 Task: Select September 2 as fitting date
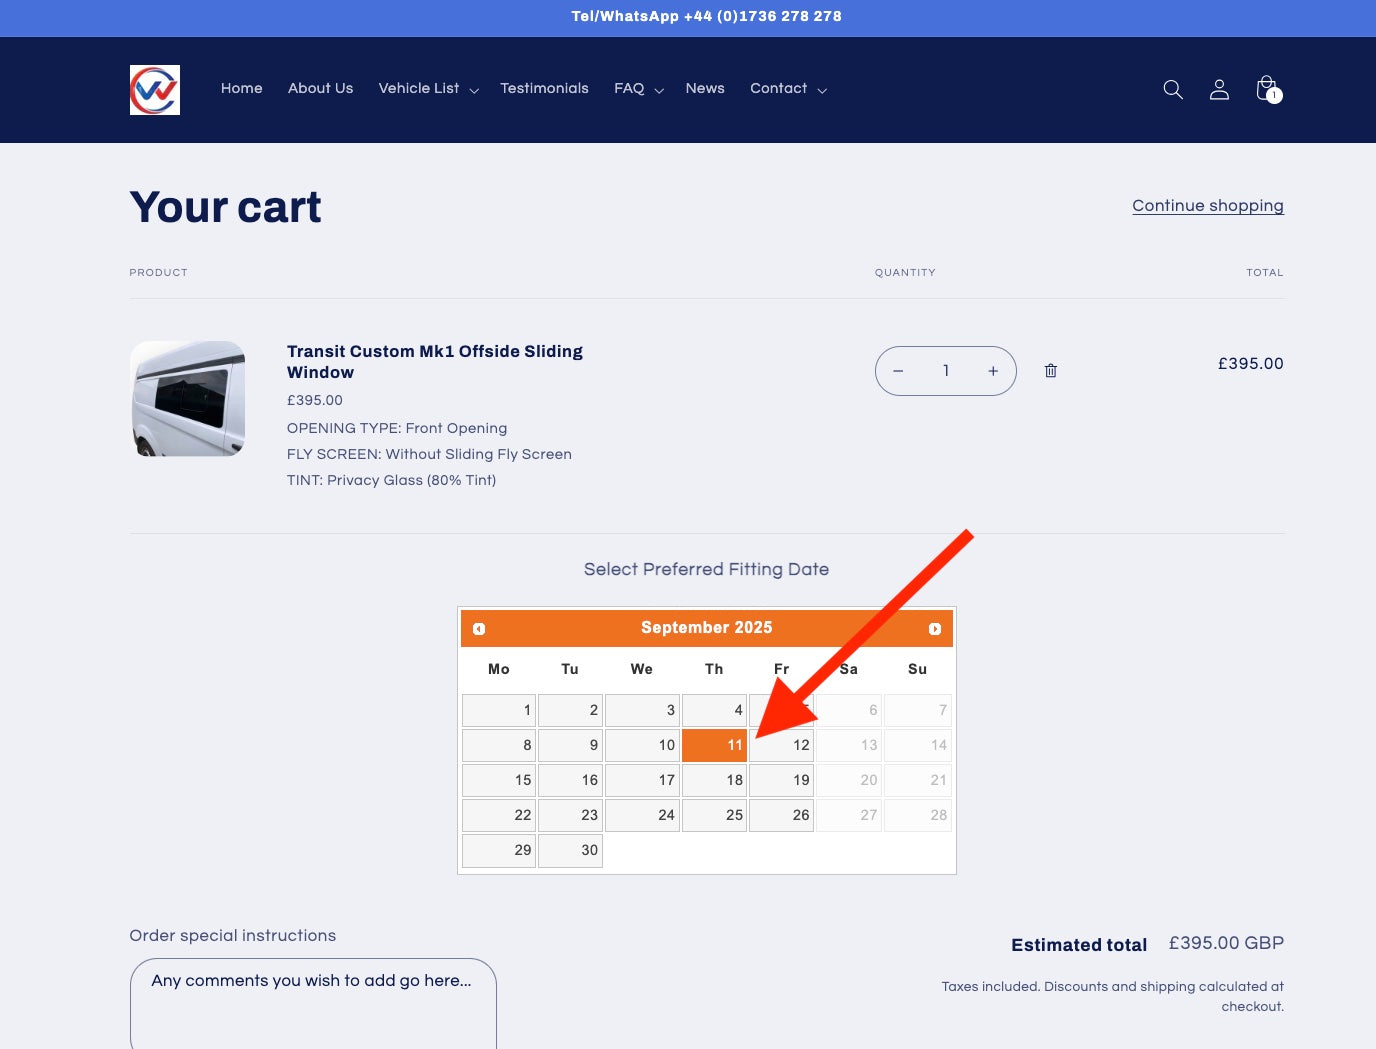[570, 710]
